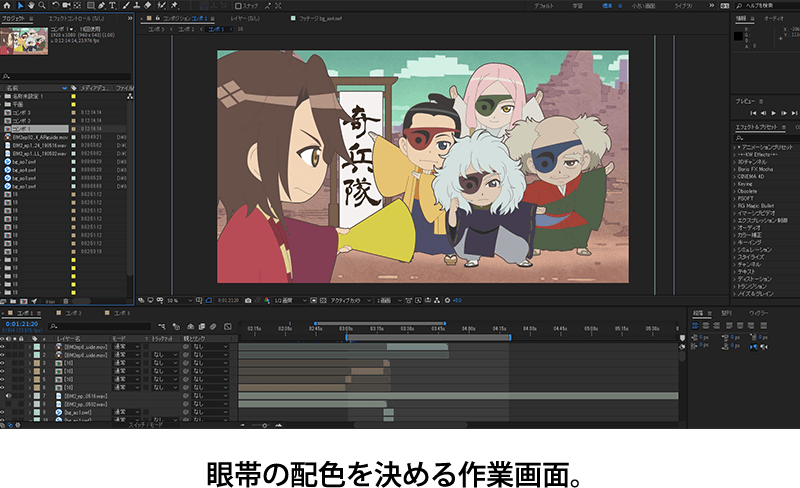
Task: Open the 1画面 view layout dropdown
Action: tap(389, 301)
